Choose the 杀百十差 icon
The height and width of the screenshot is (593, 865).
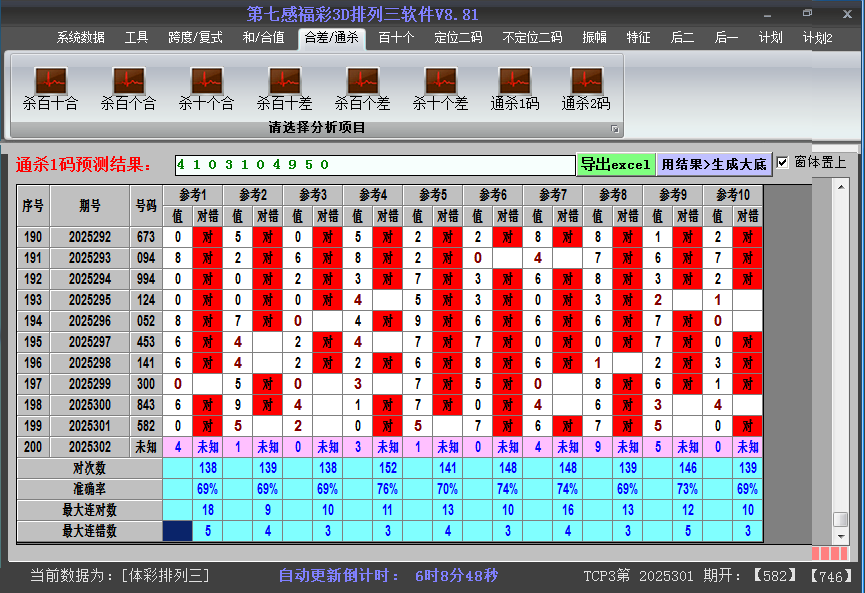coord(284,82)
